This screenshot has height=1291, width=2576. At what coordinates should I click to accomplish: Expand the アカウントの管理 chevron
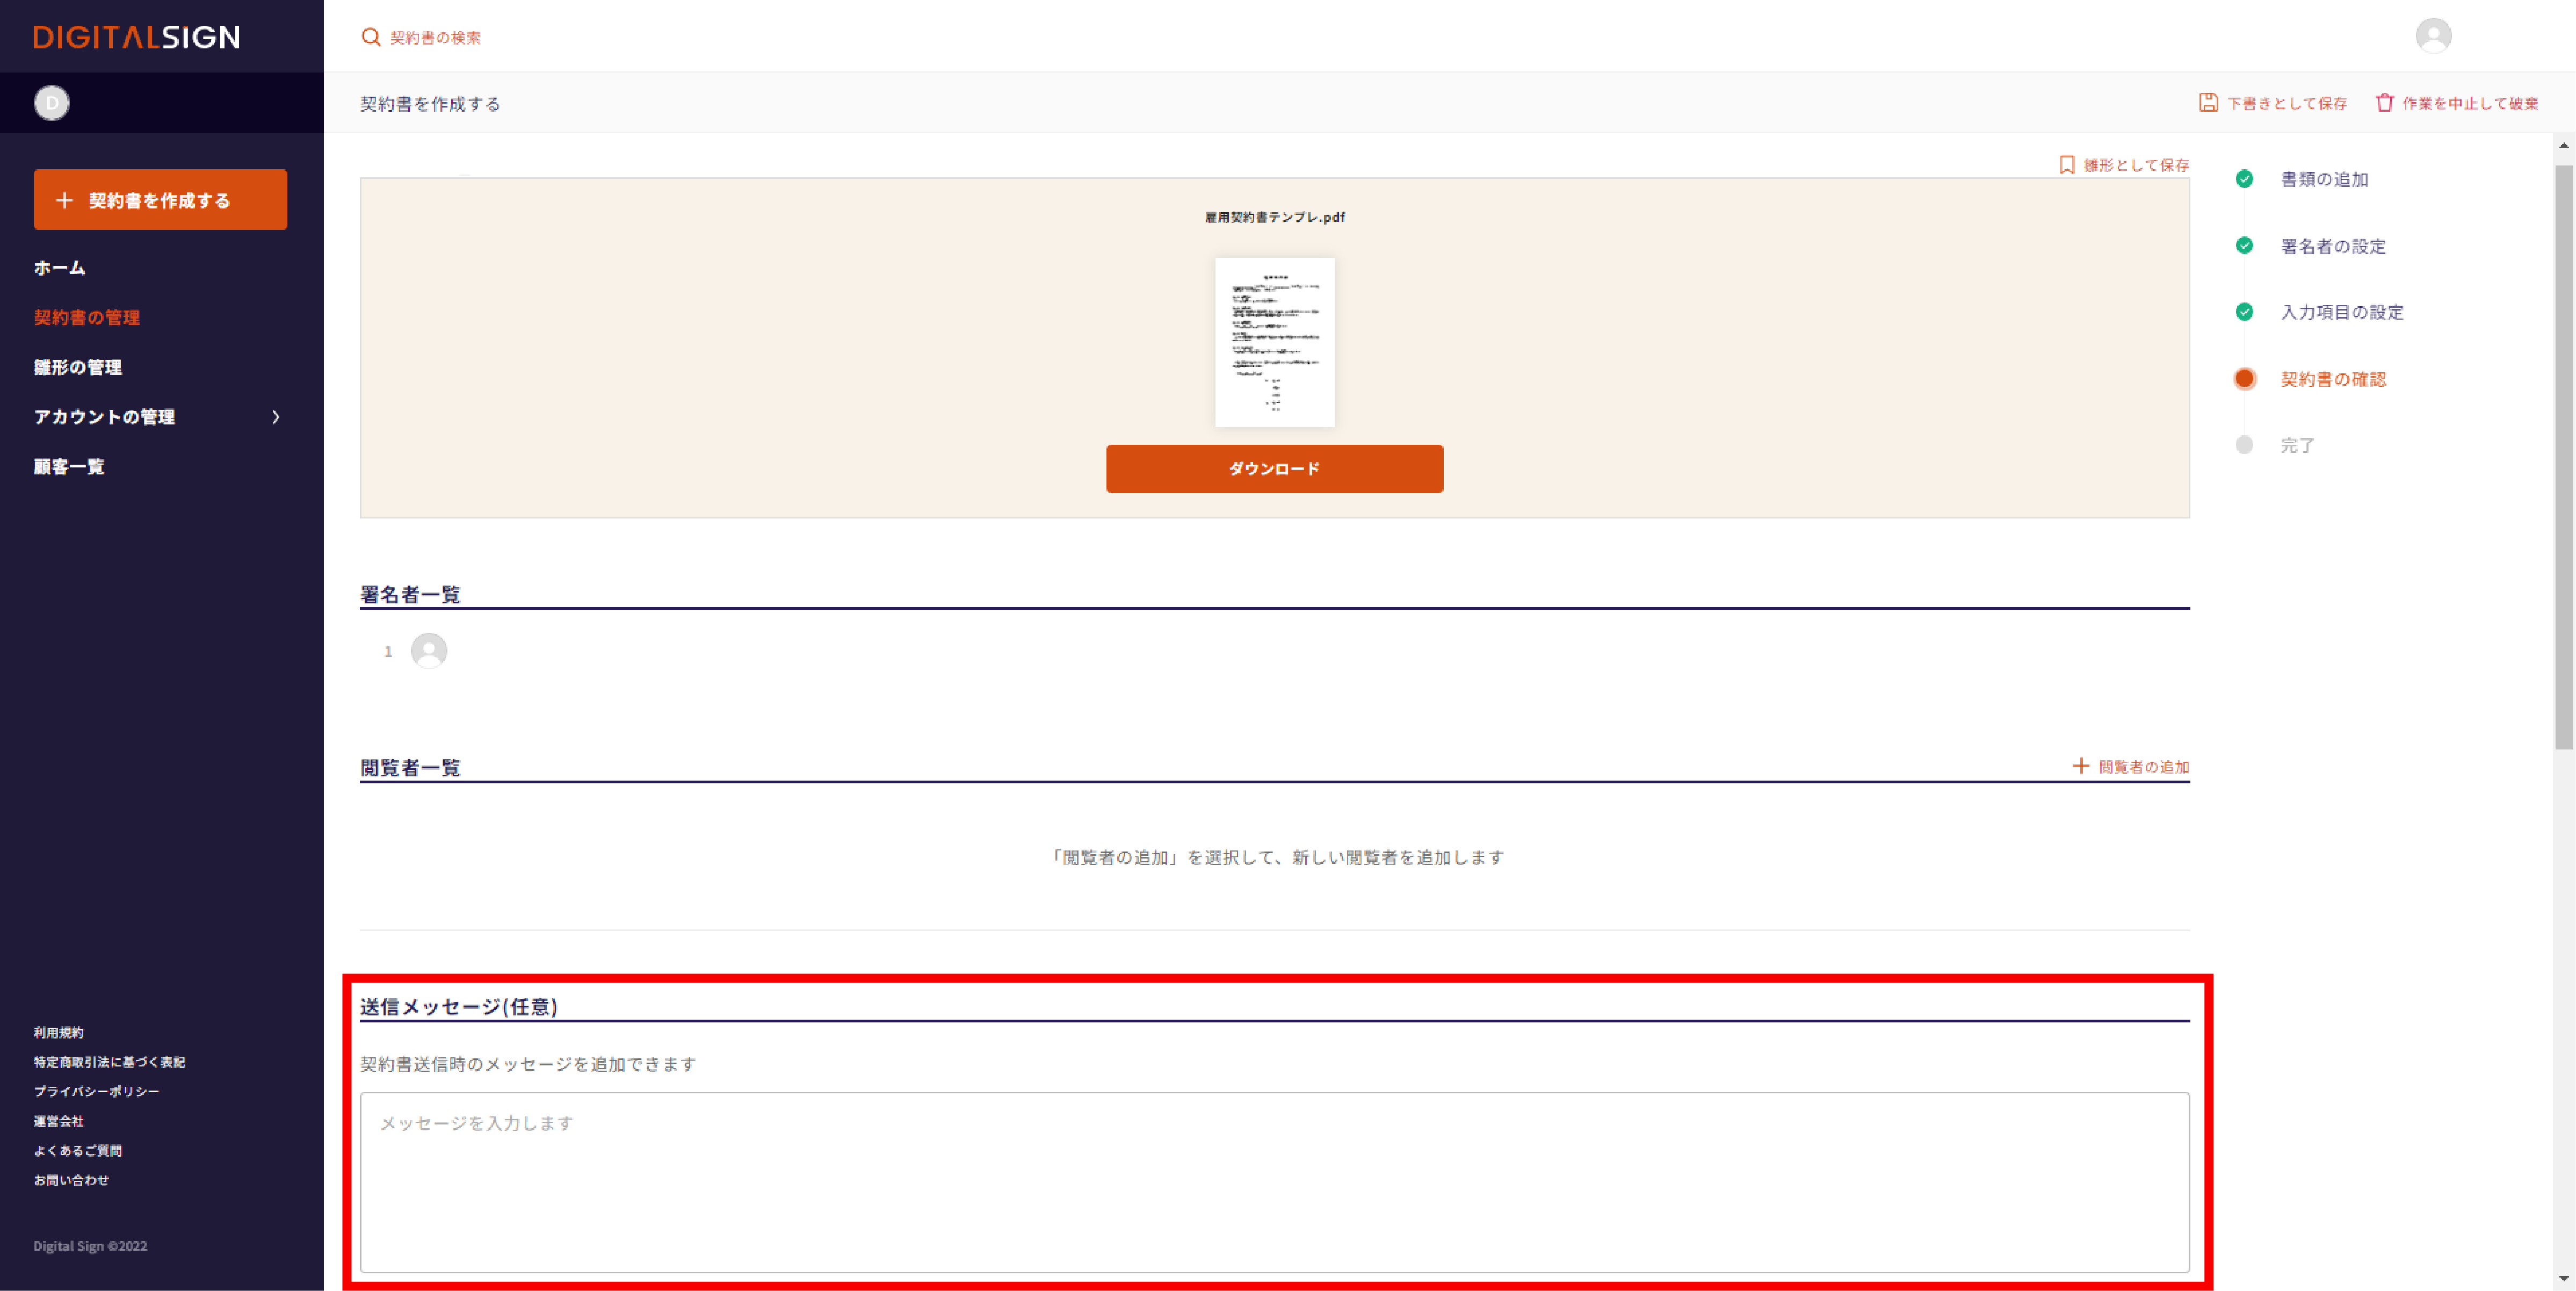276,417
